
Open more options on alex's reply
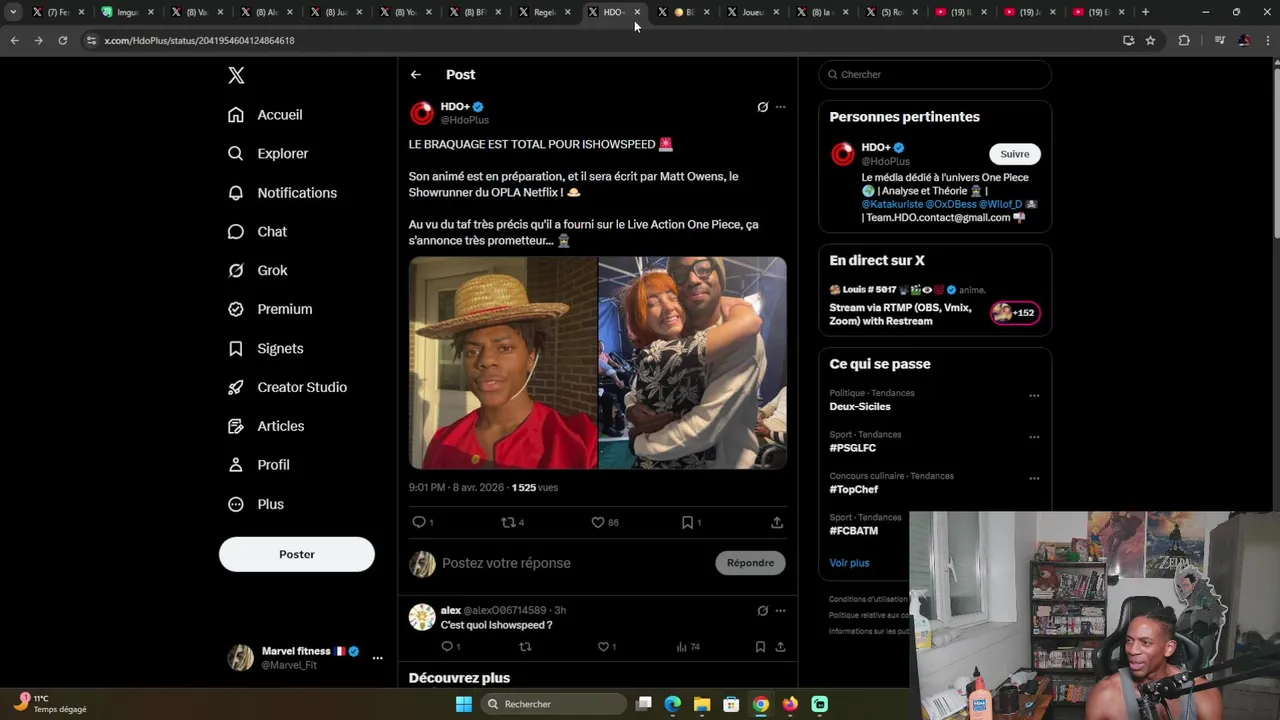[x=781, y=611]
